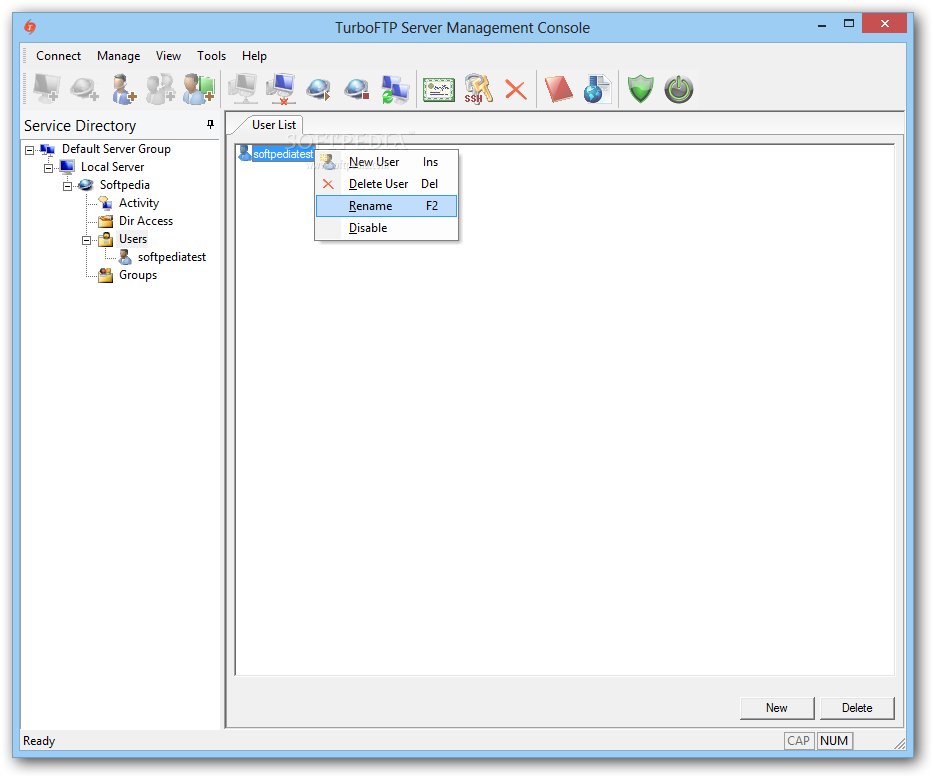The width and height of the screenshot is (934, 778).
Task: Click the CAP status bar indicator
Action: click(798, 740)
